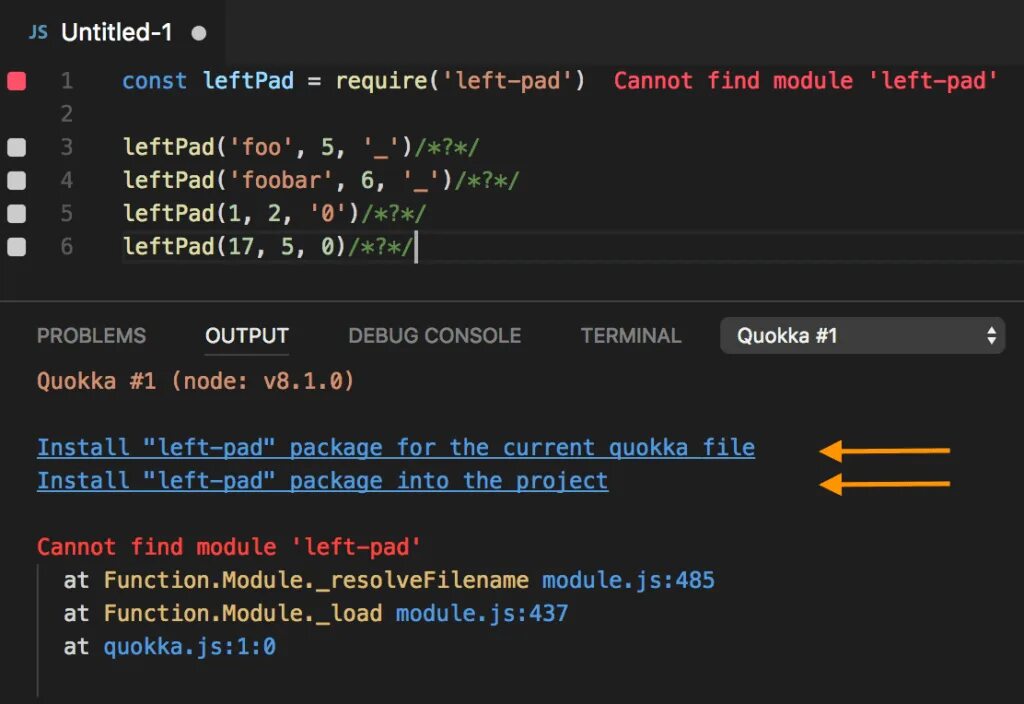Viewport: 1024px width, 704px height.
Task: Select the Untitled-1 editor tab
Action: pyautogui.click(x=112, y=32)
